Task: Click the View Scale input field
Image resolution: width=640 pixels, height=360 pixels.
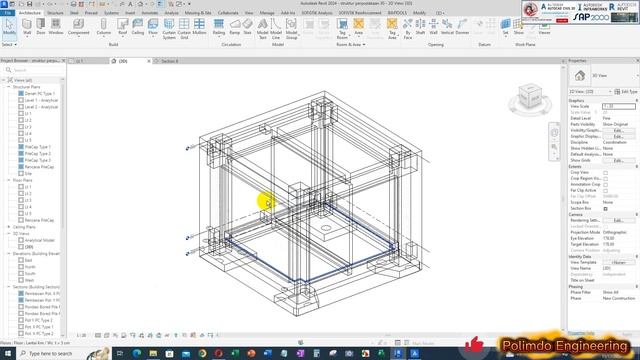Action: 619,106
